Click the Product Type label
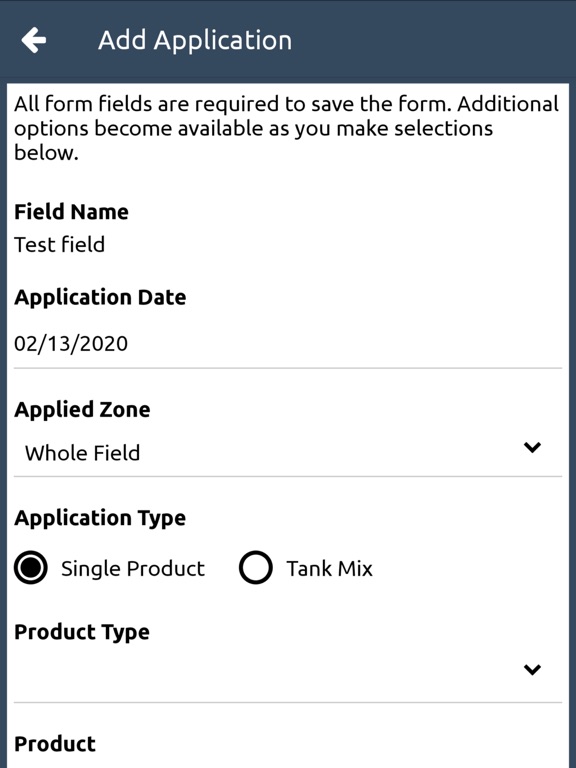Image resolution: width=576 pixels, height=768 pixels. (x=82, y=632)
